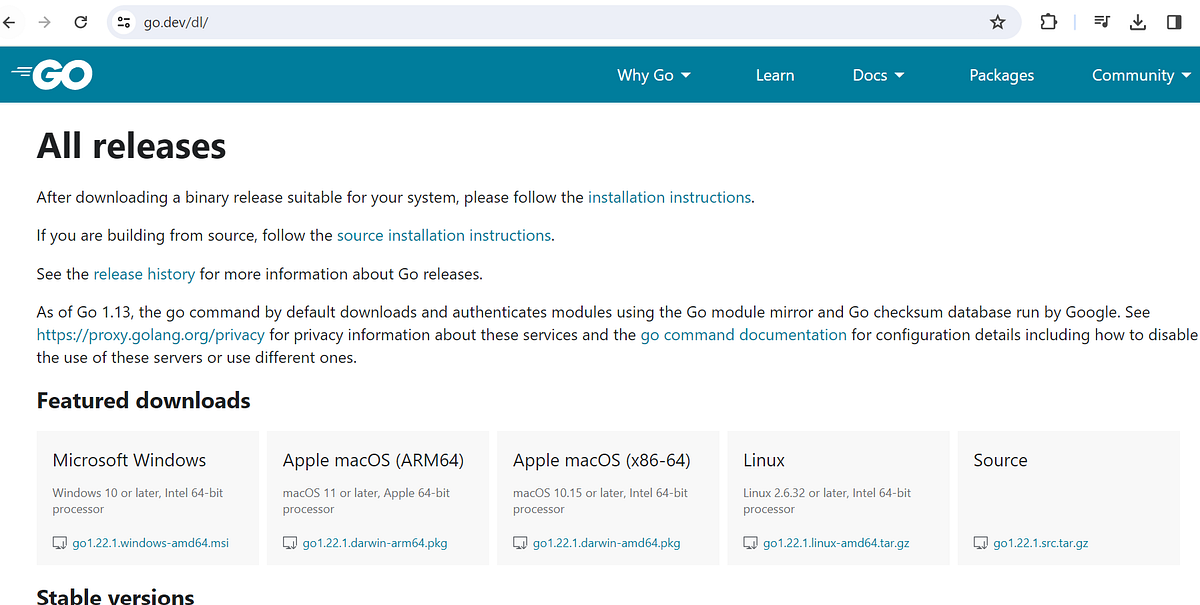Viewport: 1200px width, 605px height.
Task: Click the Go logo in the header
Action: pos(51,74)
